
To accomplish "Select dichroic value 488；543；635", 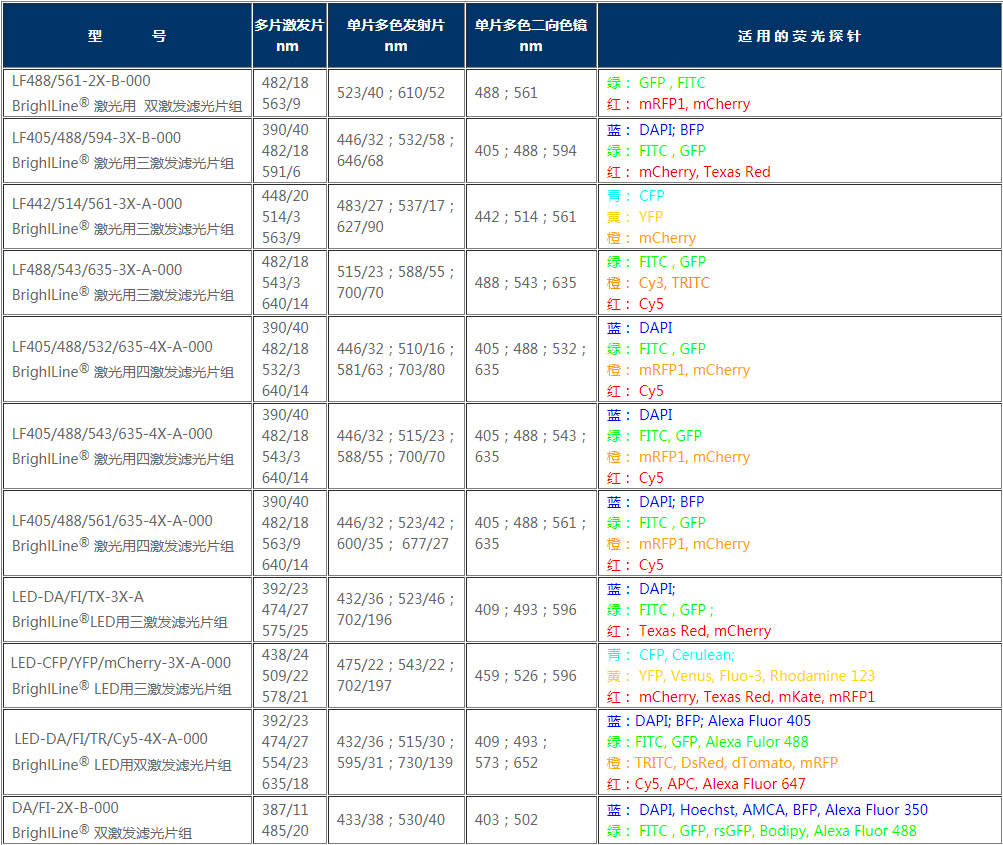I will coord(525,283).
